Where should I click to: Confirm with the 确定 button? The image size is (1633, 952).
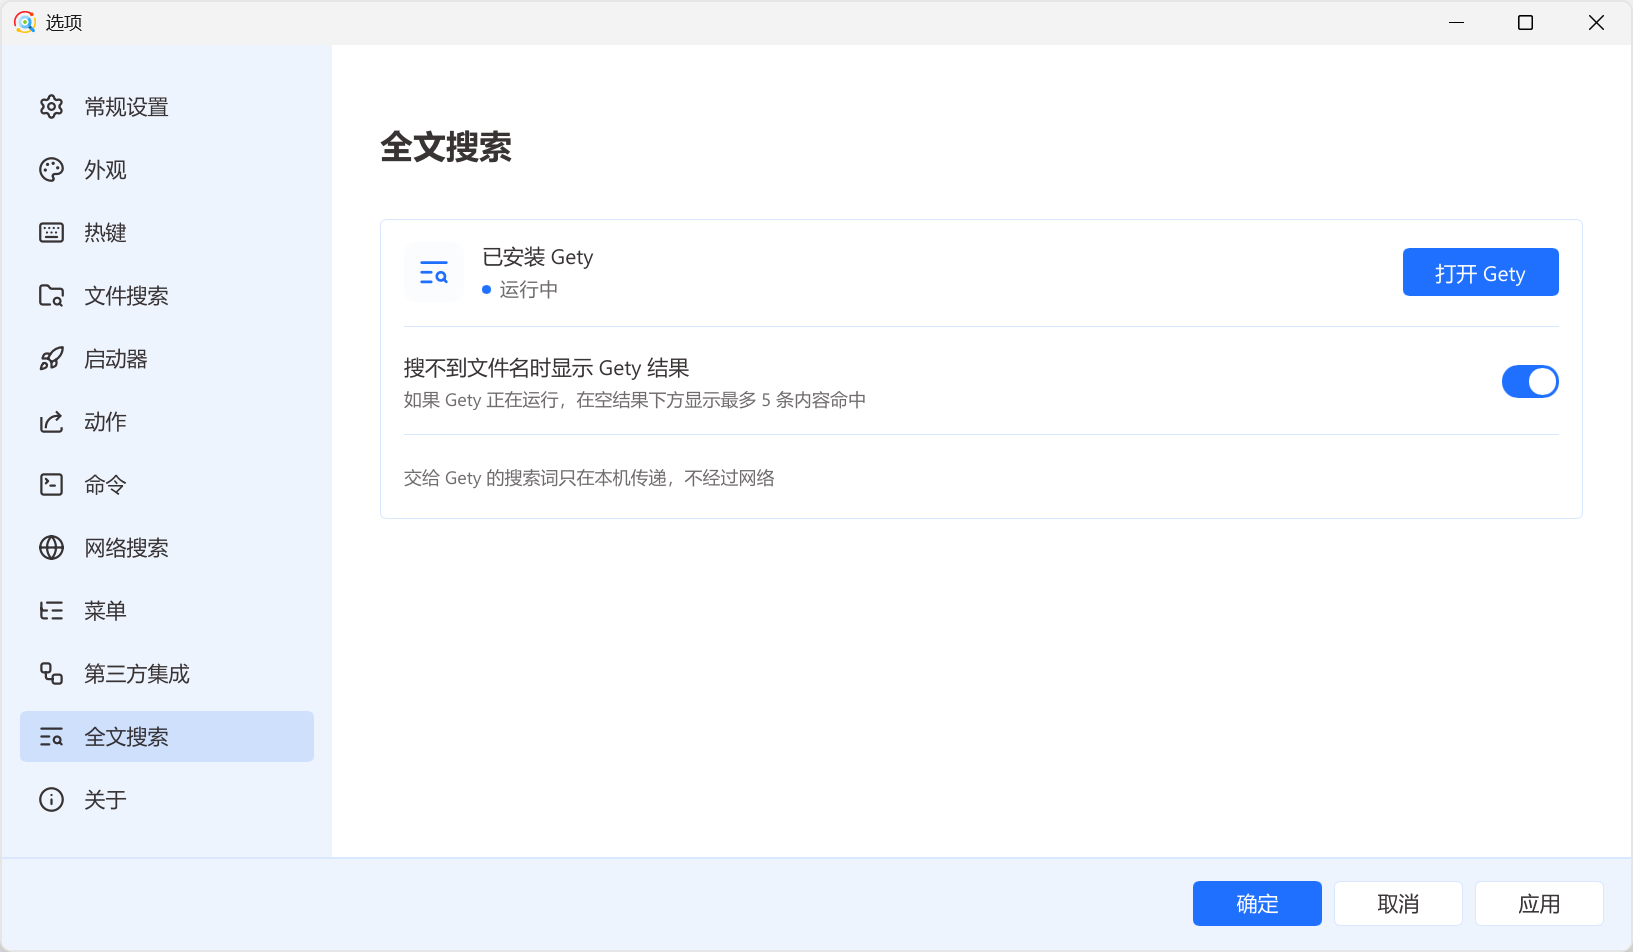click(x=1257, y=904)
